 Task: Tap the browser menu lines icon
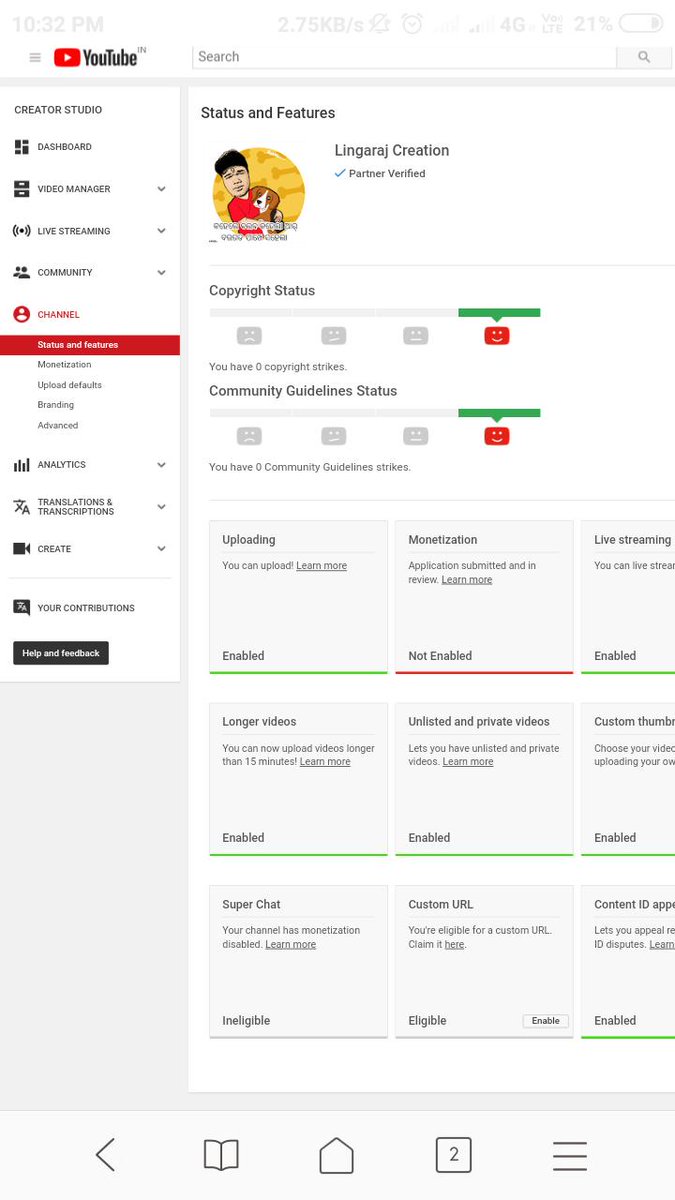570,1155
